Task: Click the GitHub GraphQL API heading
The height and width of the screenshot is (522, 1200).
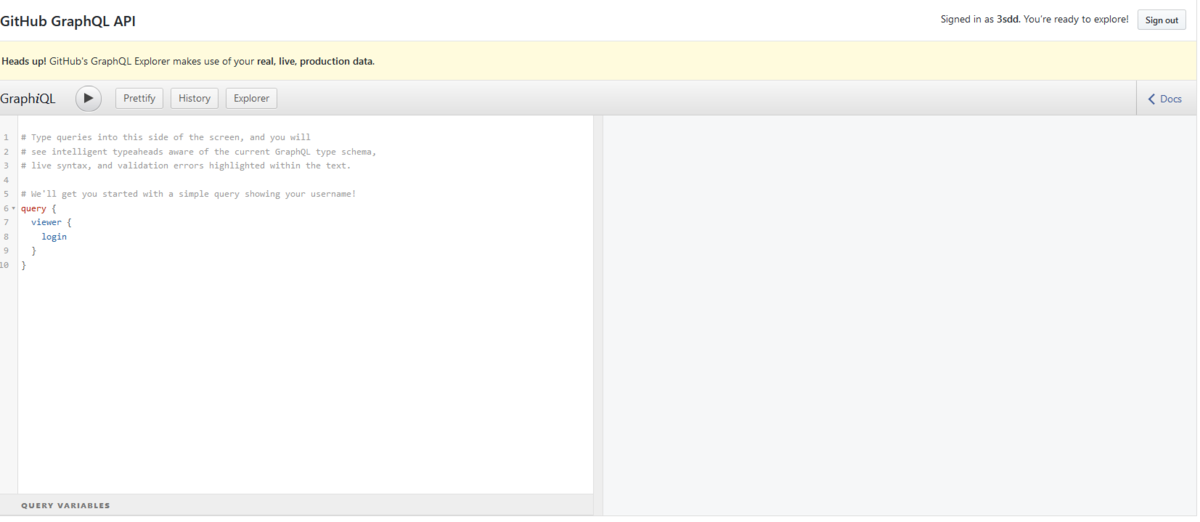Action: point(68,21)
